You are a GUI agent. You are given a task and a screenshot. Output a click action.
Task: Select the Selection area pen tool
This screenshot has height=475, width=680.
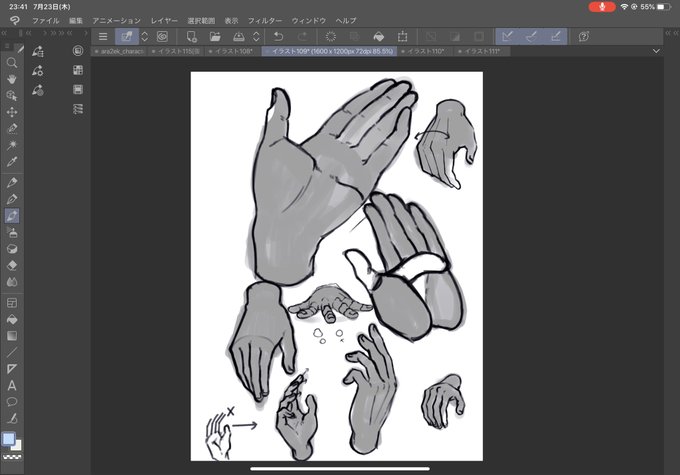[12, 128]
